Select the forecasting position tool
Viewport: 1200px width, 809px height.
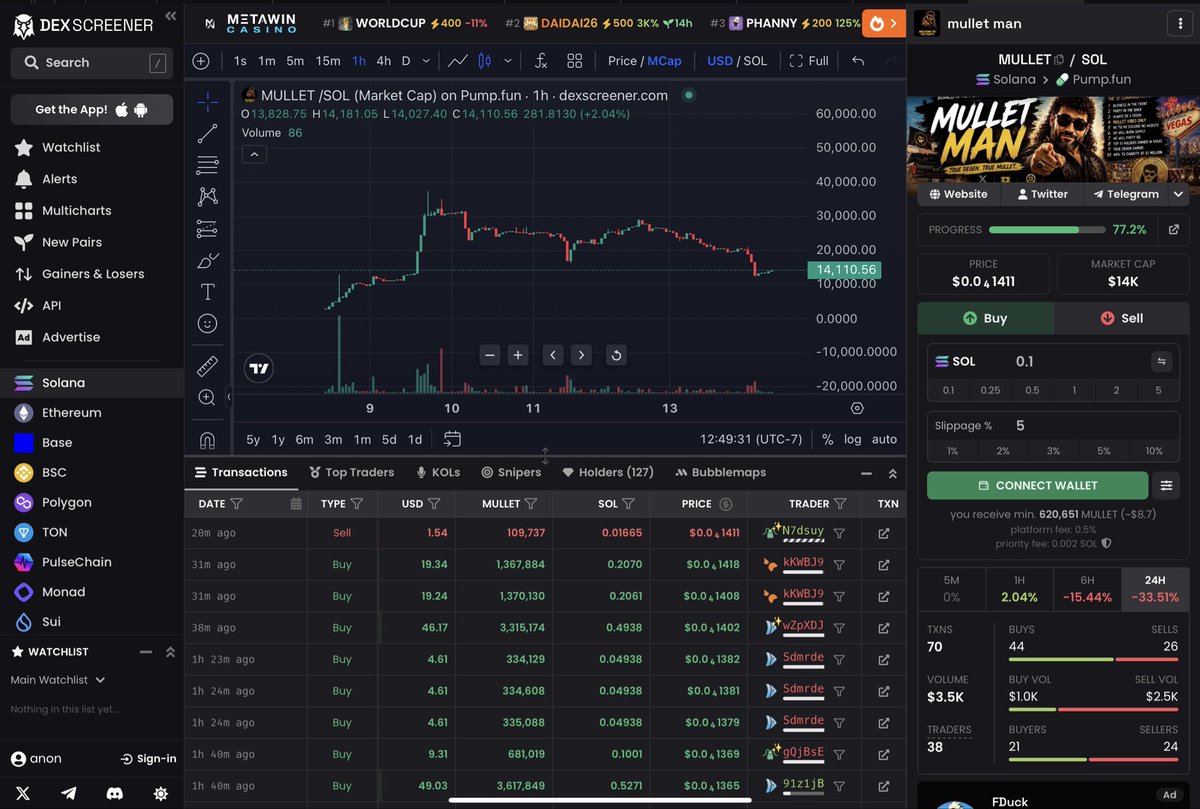(207, 229)
